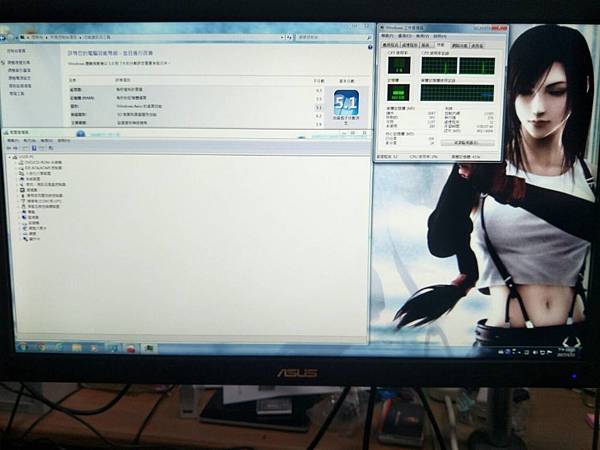Click the refresh button beside the address bar
Viewport: 600px width, 450px height.
point(290,37)
